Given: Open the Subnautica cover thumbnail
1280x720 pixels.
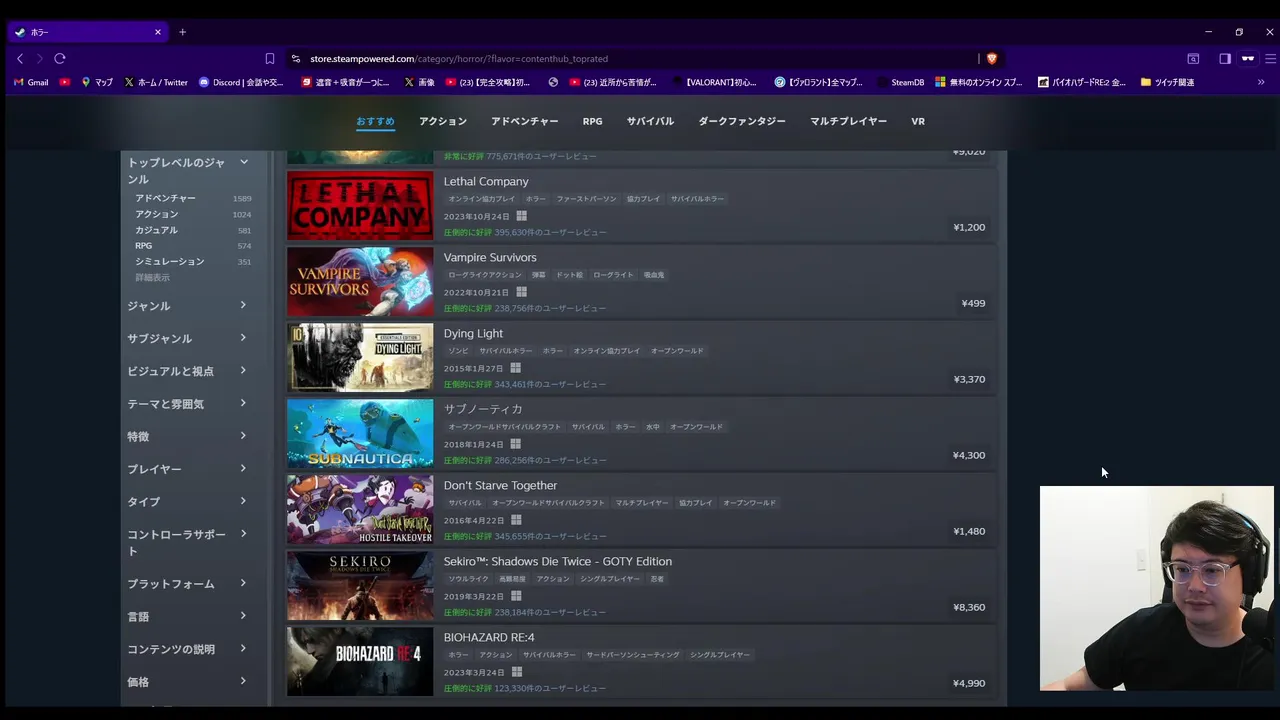Looking at the screenshot, I should [360, 434].
